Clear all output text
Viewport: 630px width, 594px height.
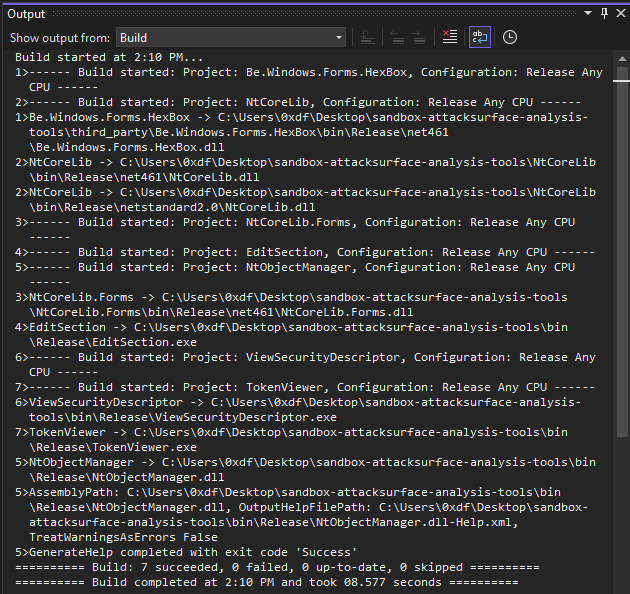click(450, 37)
